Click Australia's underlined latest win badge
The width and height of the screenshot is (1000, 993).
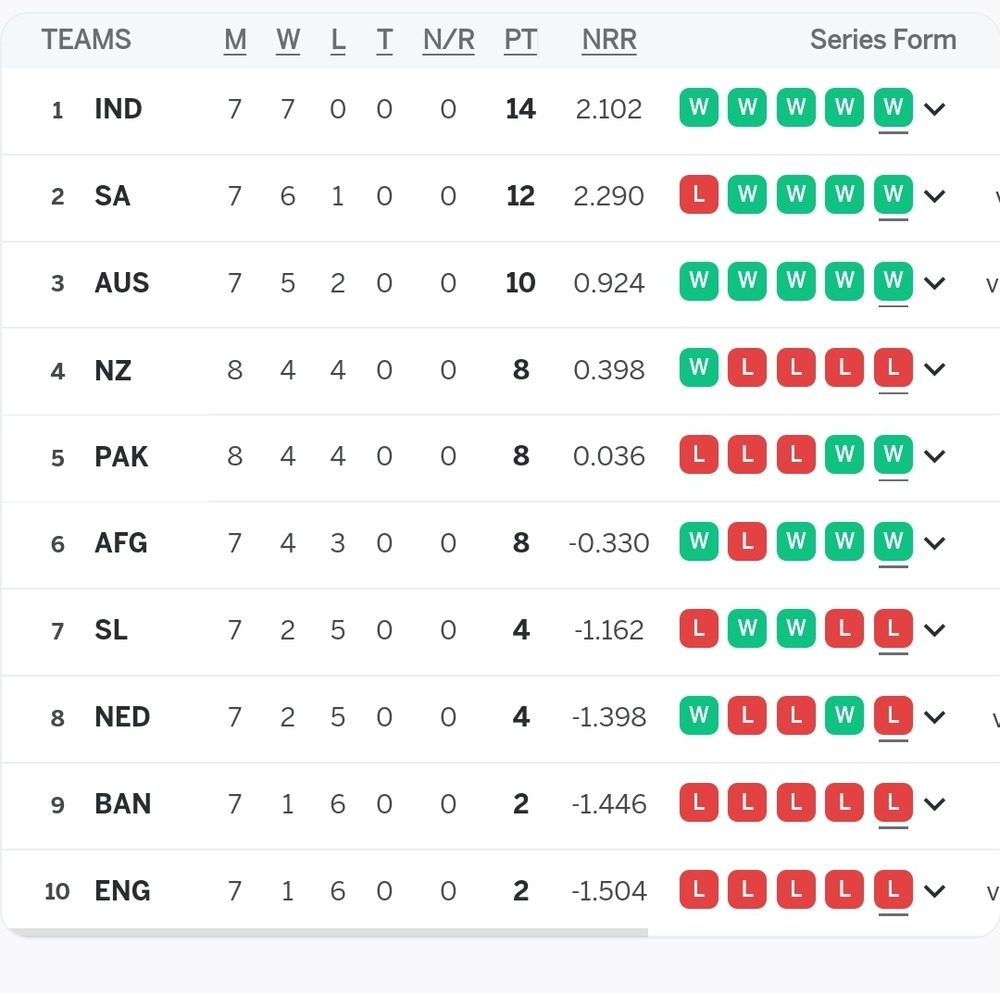(x=893, y=282)
